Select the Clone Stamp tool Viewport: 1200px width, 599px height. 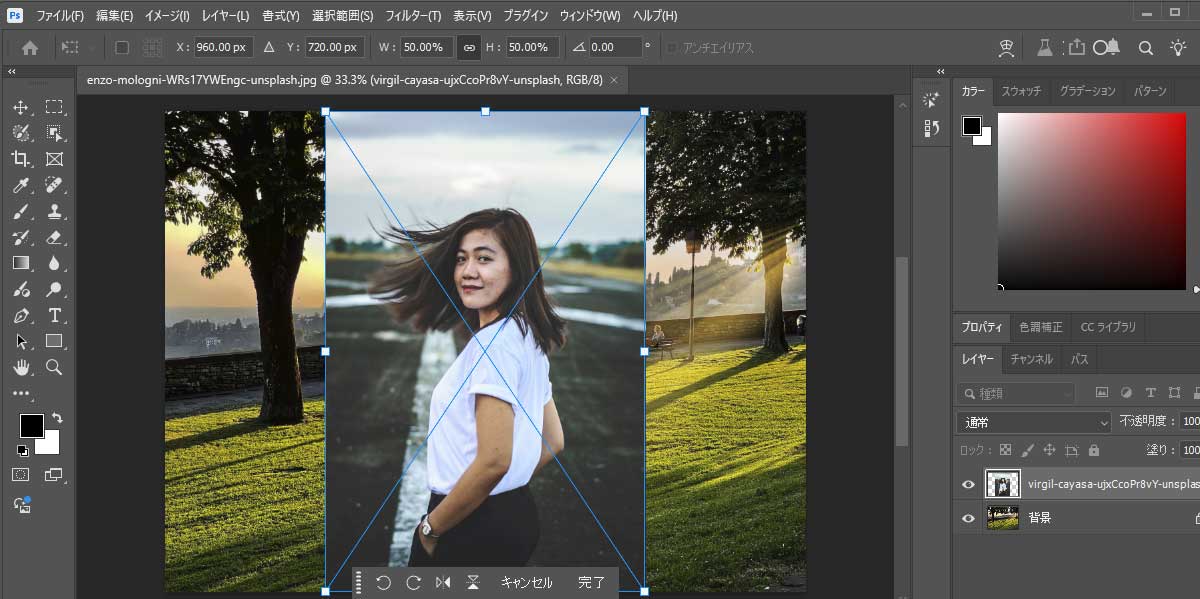click(54, 211)
